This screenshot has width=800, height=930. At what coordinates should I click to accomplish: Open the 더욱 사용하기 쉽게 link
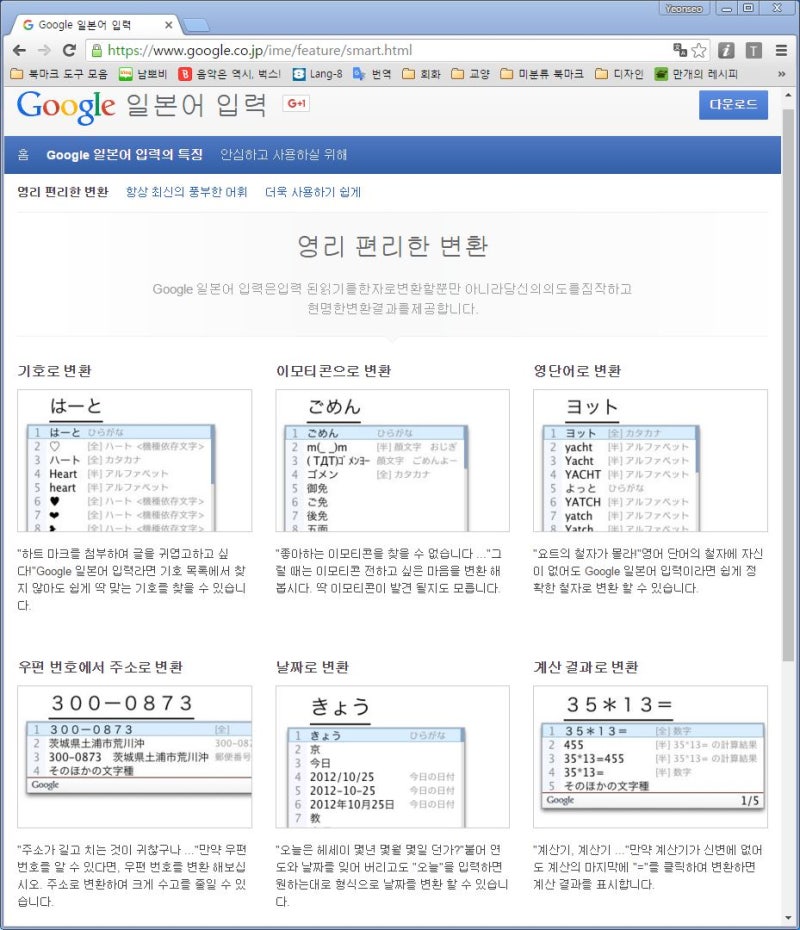point(313,192)
